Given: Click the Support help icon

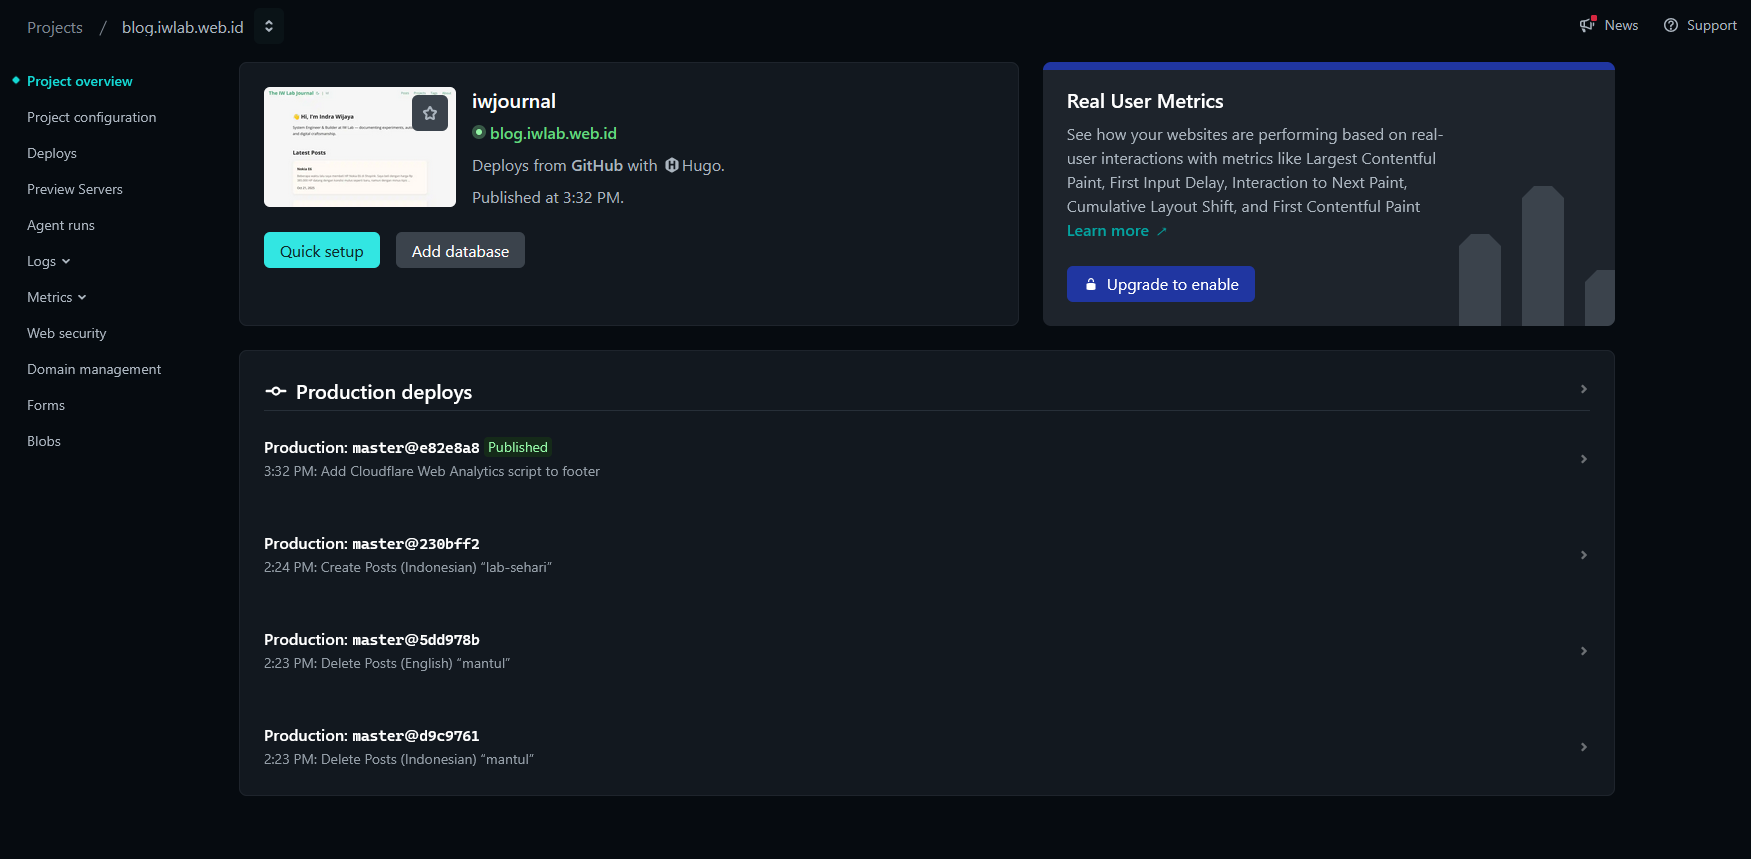Looking at the screenshot, I should pyautogui.click(x=1671, y=25).
